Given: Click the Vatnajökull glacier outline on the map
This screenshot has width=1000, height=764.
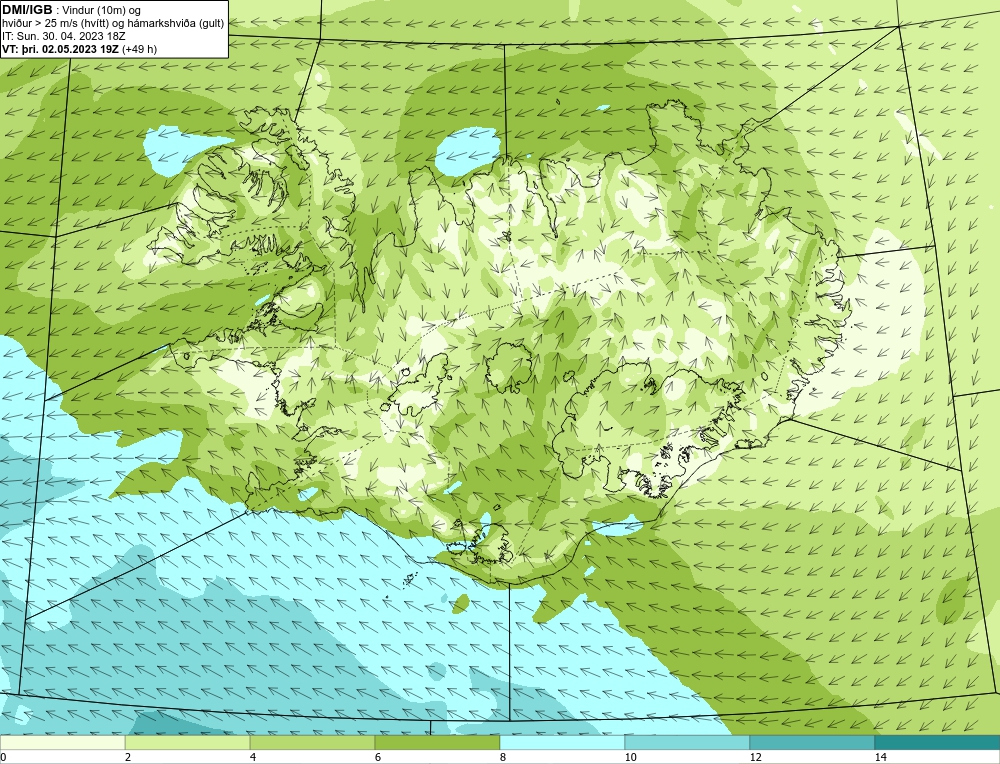Looking at the screenshot, I should pos(651,430).
